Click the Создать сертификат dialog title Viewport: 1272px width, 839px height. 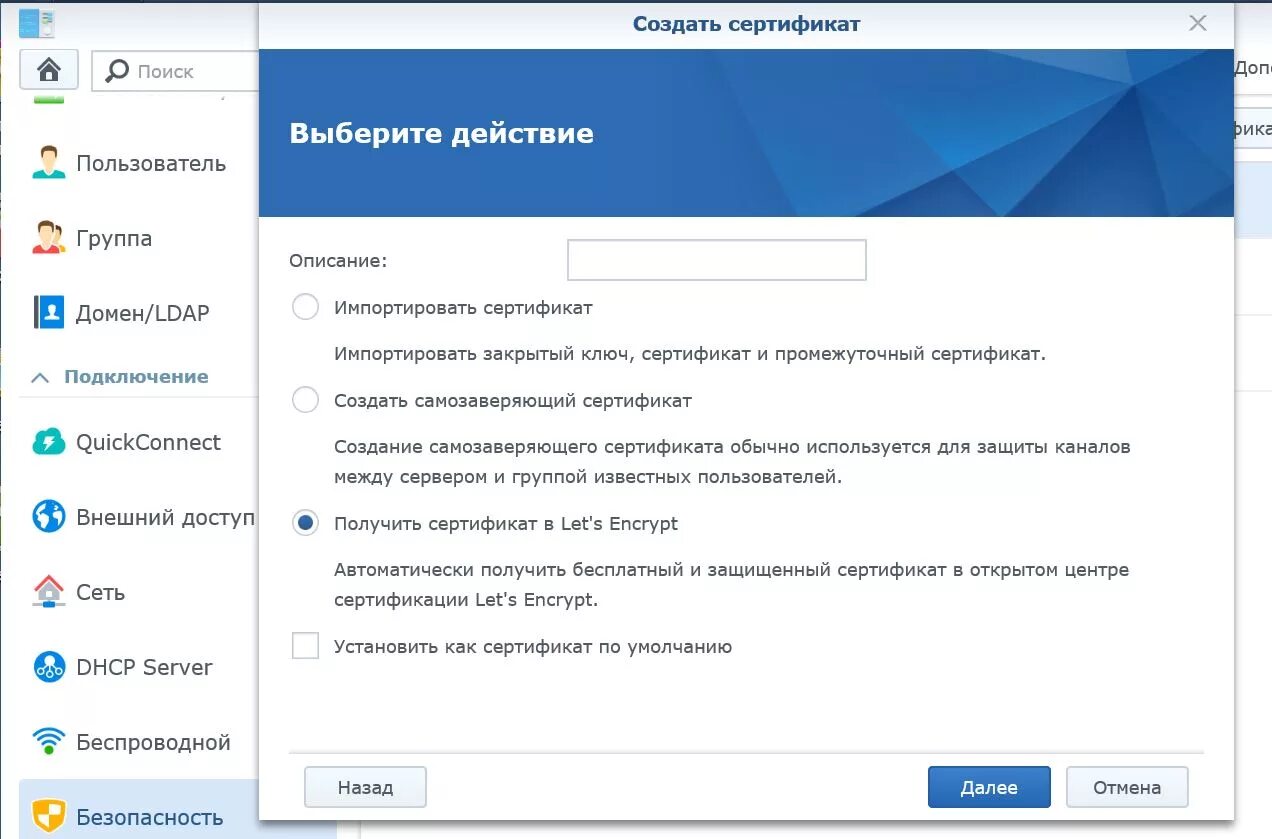(x=746, y=23)
